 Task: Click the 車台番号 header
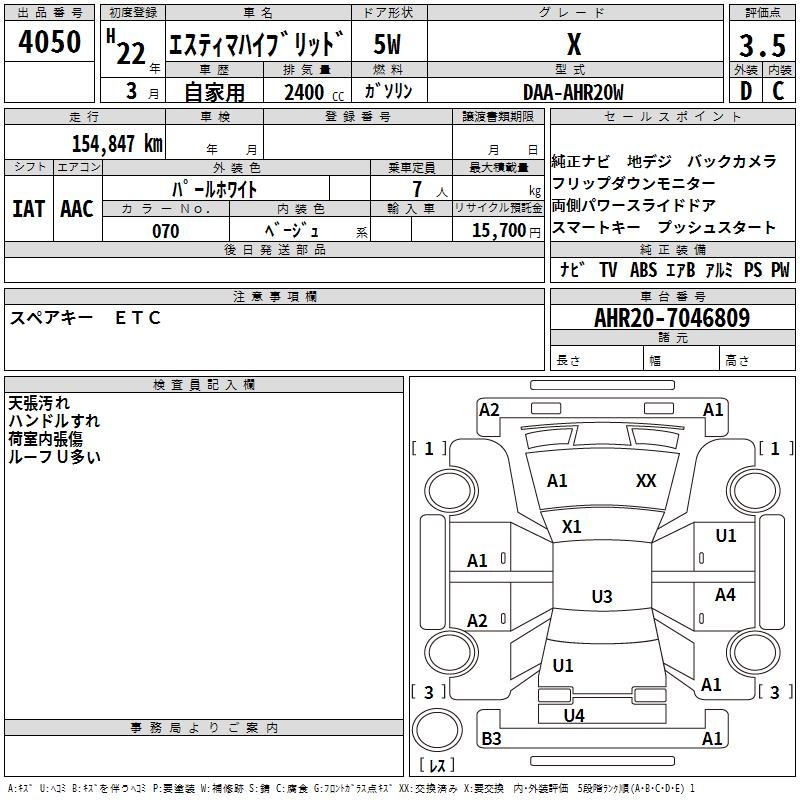672,296
